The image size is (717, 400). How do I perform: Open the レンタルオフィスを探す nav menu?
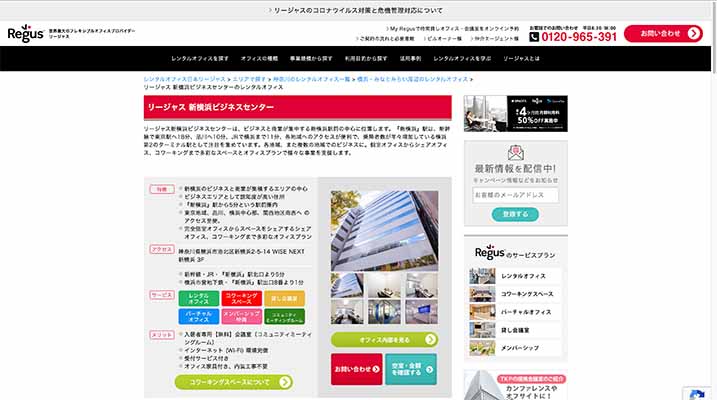[200, 59]
